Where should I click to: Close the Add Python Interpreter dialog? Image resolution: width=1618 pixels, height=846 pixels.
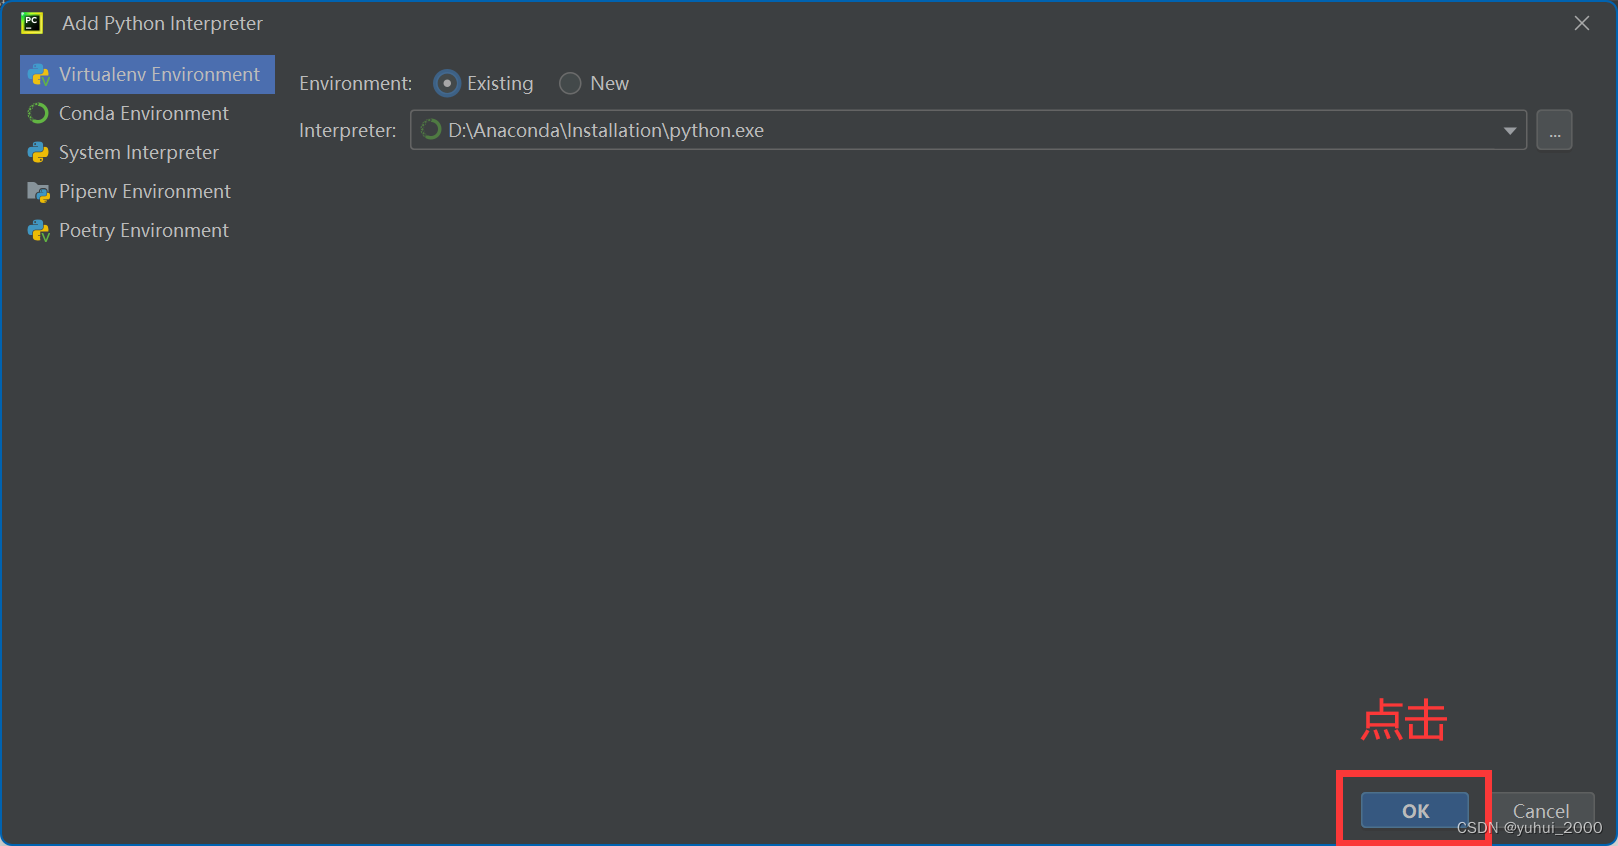click(x=1581, y=23)
